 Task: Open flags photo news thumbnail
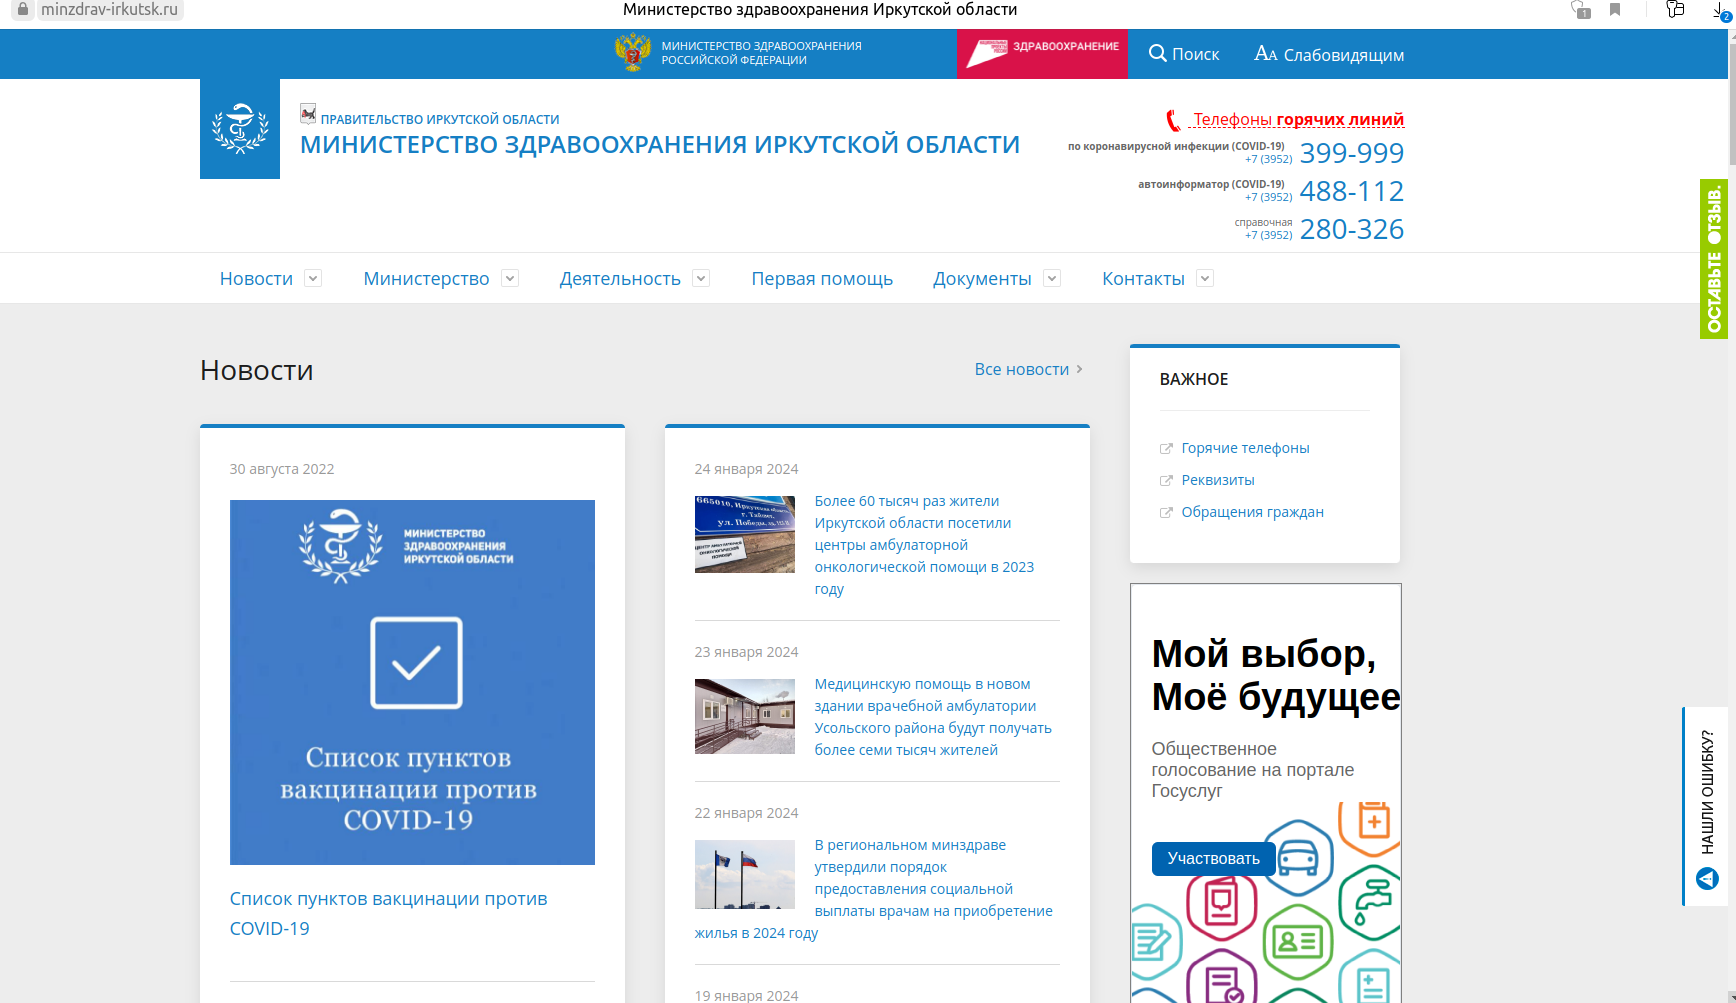coord(745,874)
